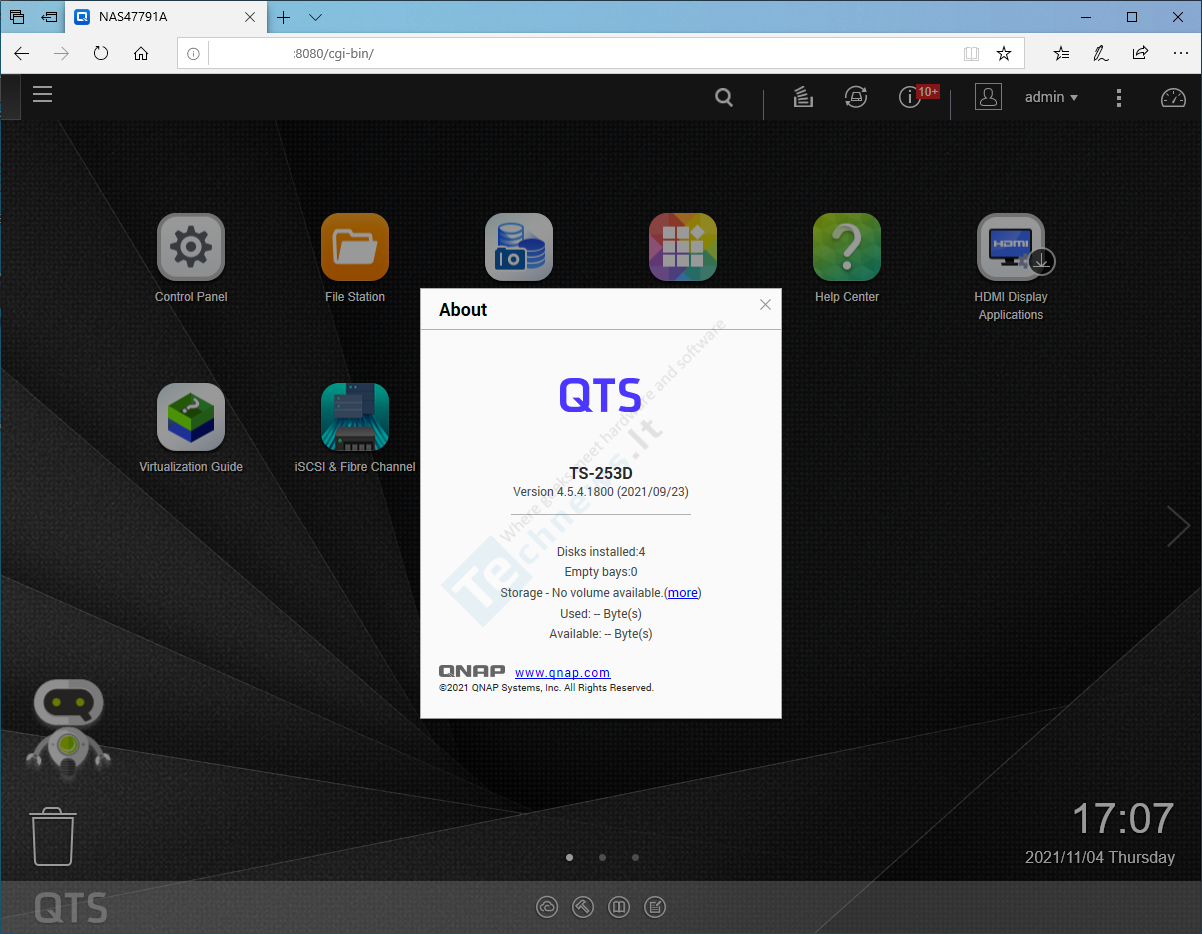This screenshot has width=1202, height=934.
Task: Open the www.qnap.com link
Action: point(562,673)
